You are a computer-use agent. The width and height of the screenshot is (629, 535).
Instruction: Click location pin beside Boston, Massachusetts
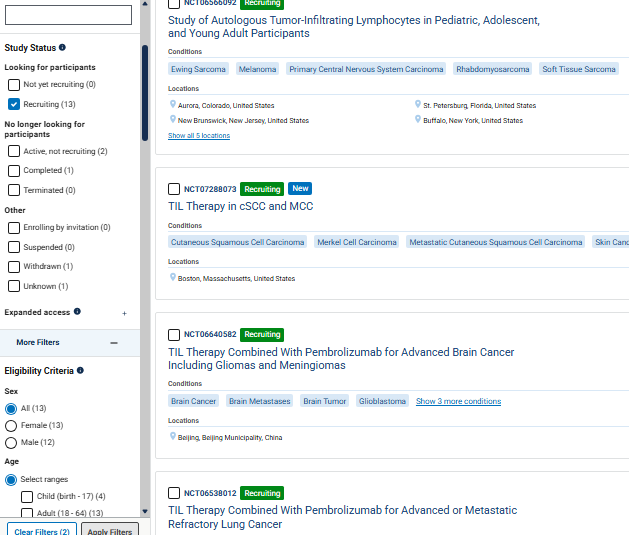pyautogui.click(x=173, y=277)
